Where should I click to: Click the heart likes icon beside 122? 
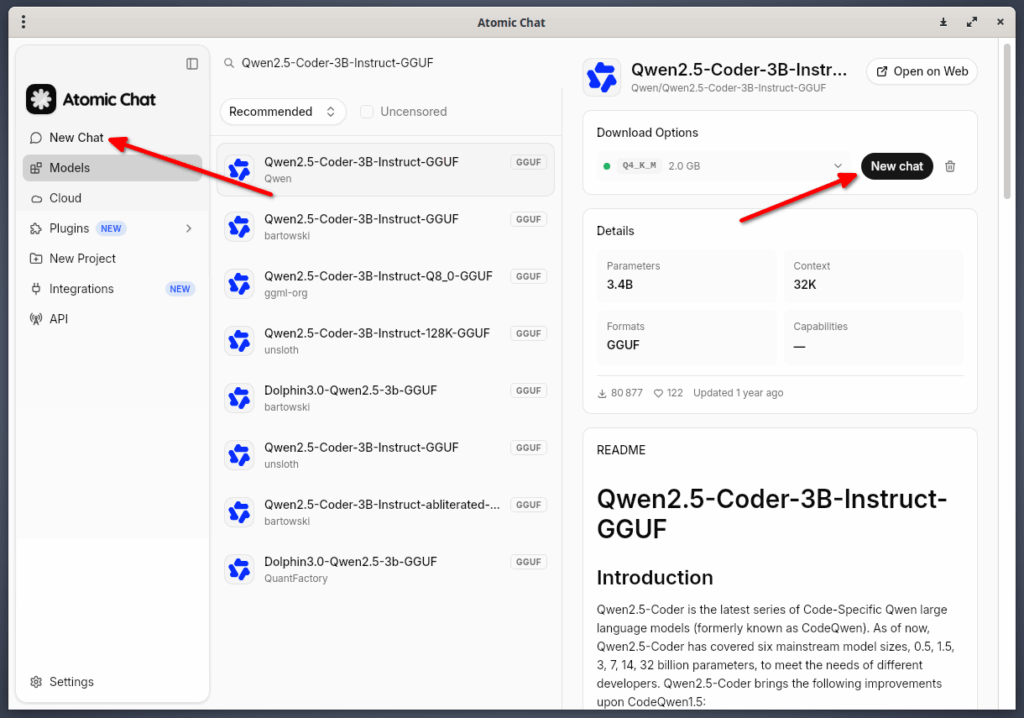point(658,393)
